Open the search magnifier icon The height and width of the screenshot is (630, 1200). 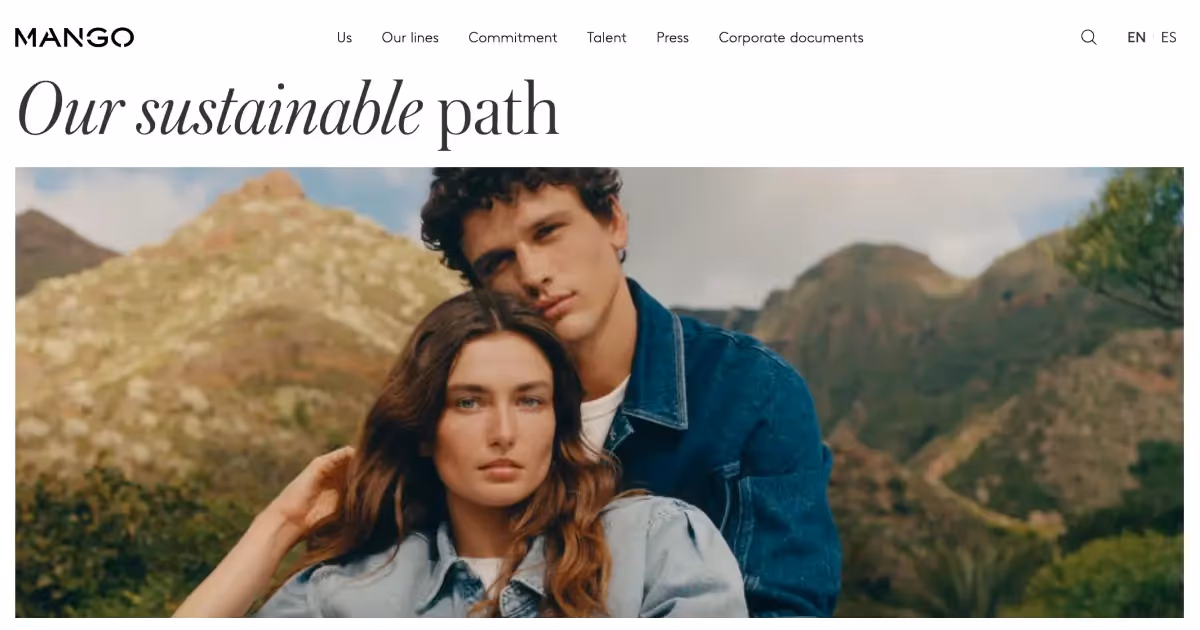[x=1089, y=37]
